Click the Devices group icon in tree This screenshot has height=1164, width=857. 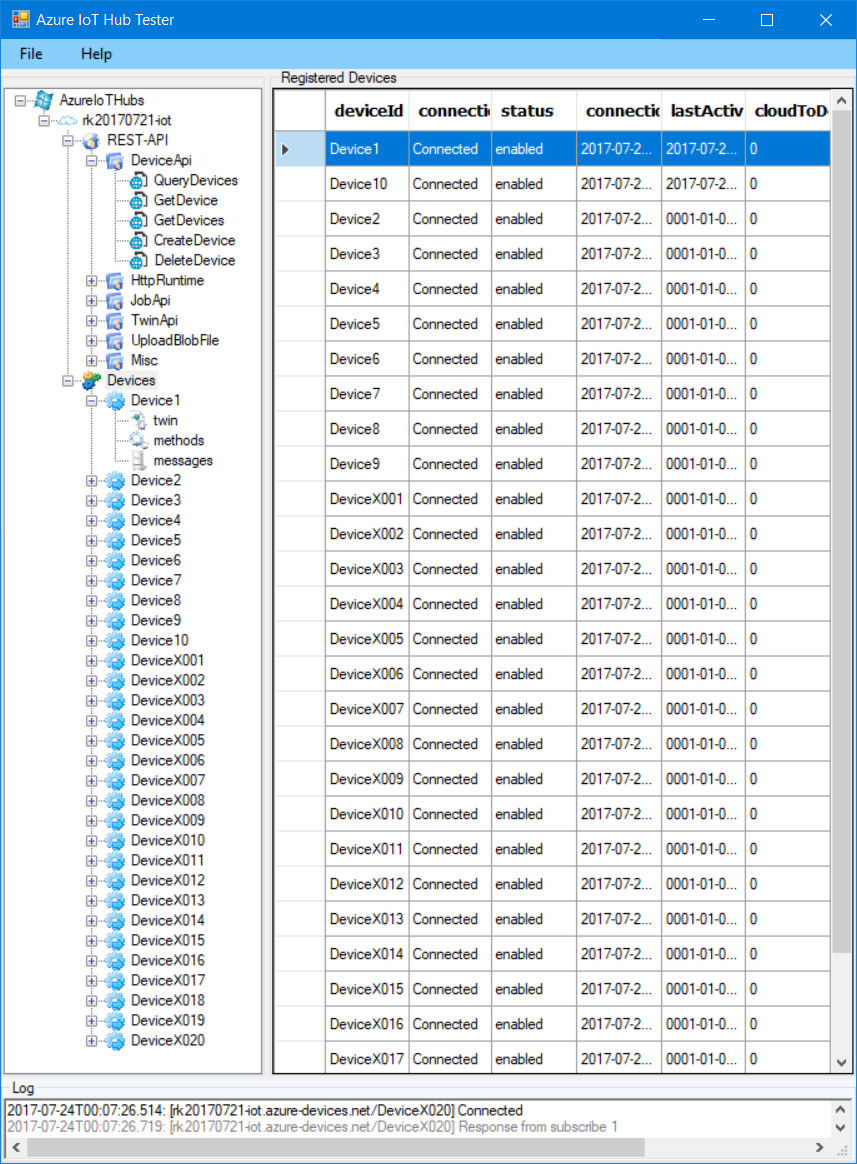tap(91, 381)
